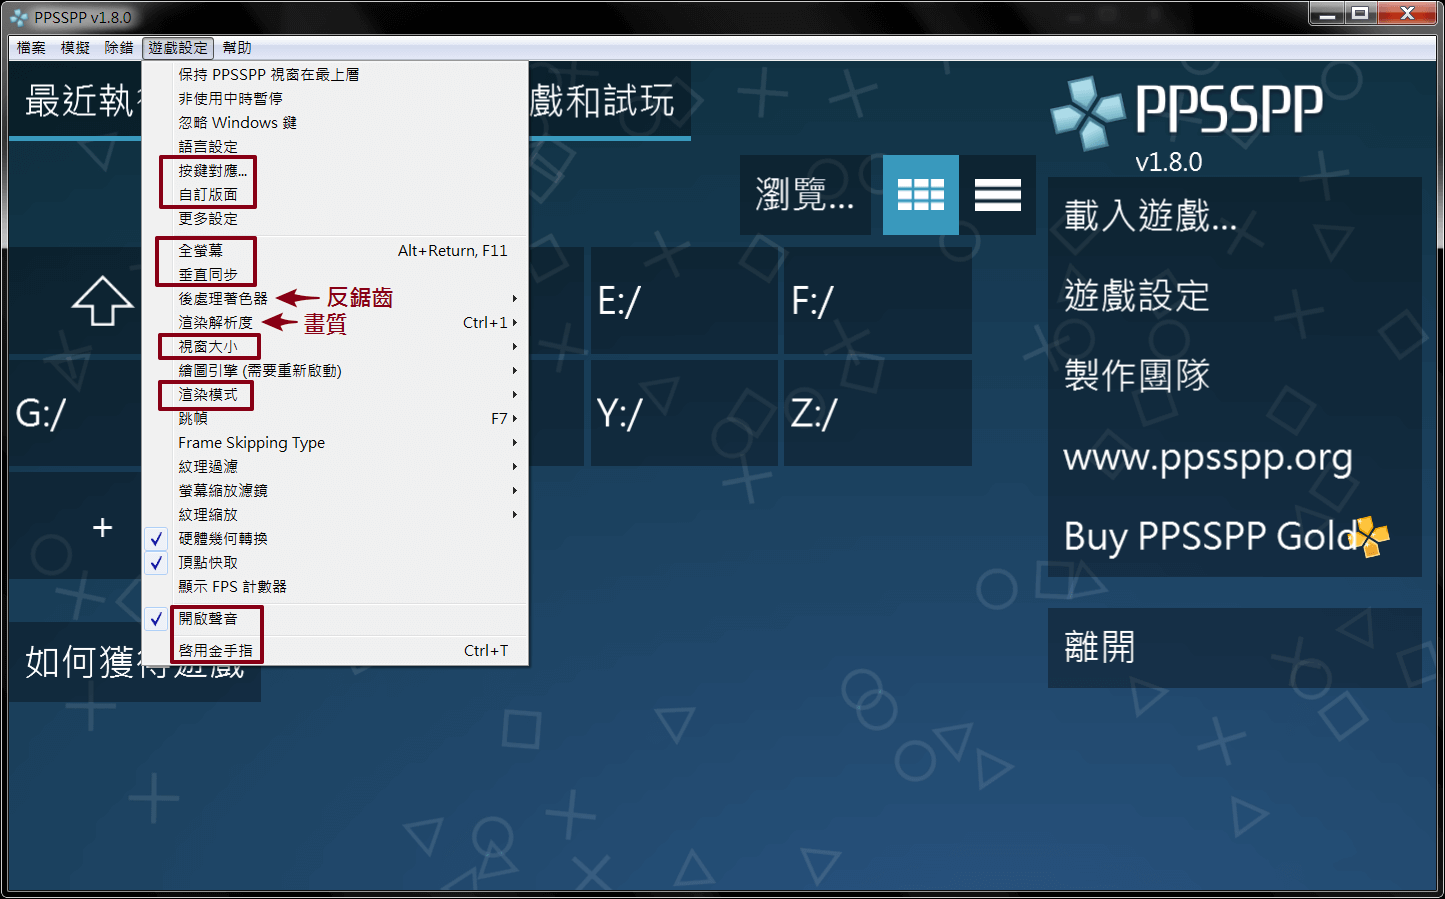
Task: Expand 後處理著色器 submenu
Action: [334, 299]
